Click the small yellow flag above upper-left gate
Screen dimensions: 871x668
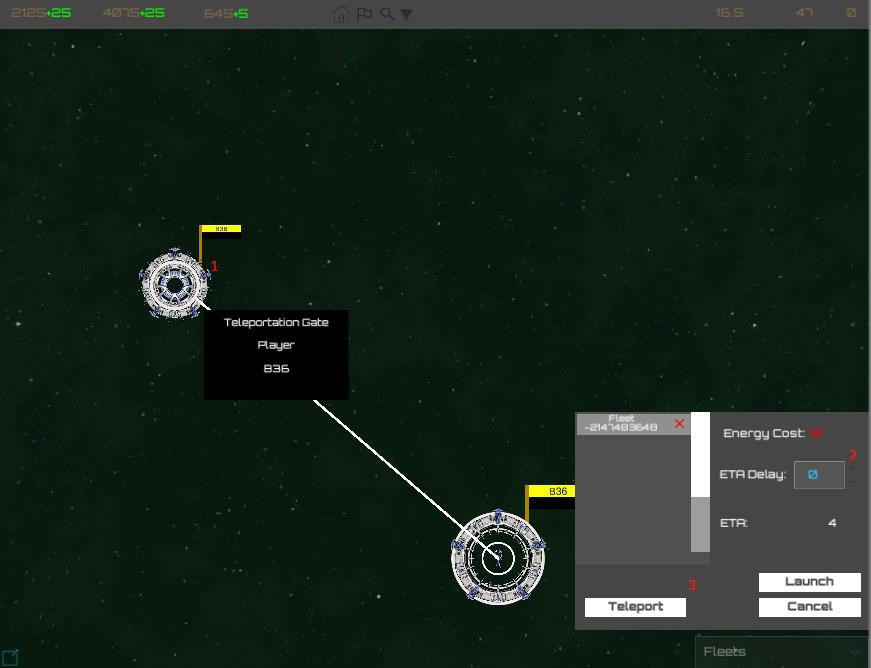[221, 229]
